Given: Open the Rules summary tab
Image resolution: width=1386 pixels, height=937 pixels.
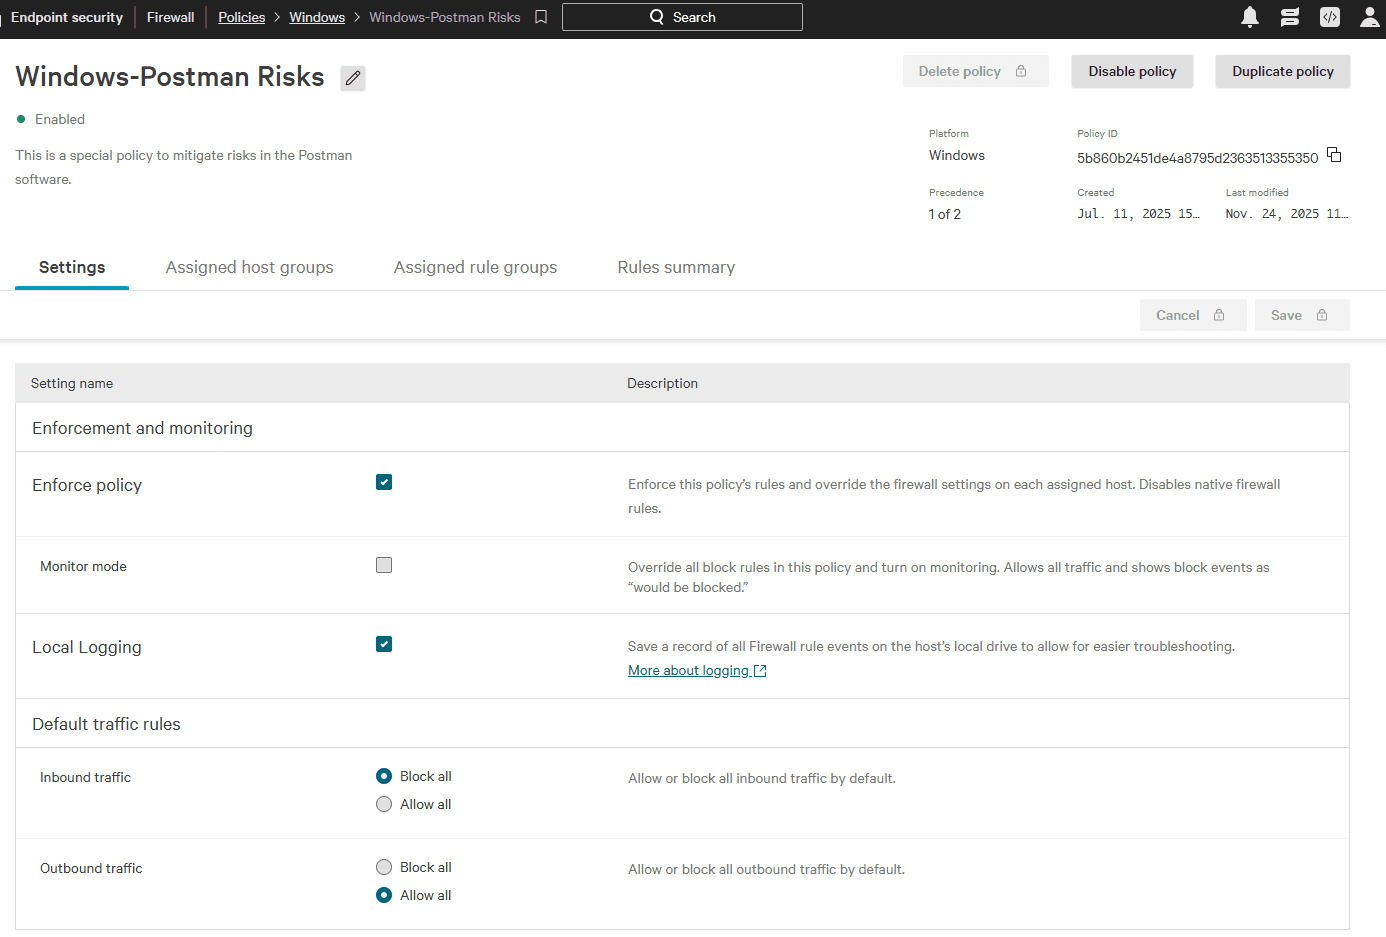Looking at the screenshot, I should point(676,267).
